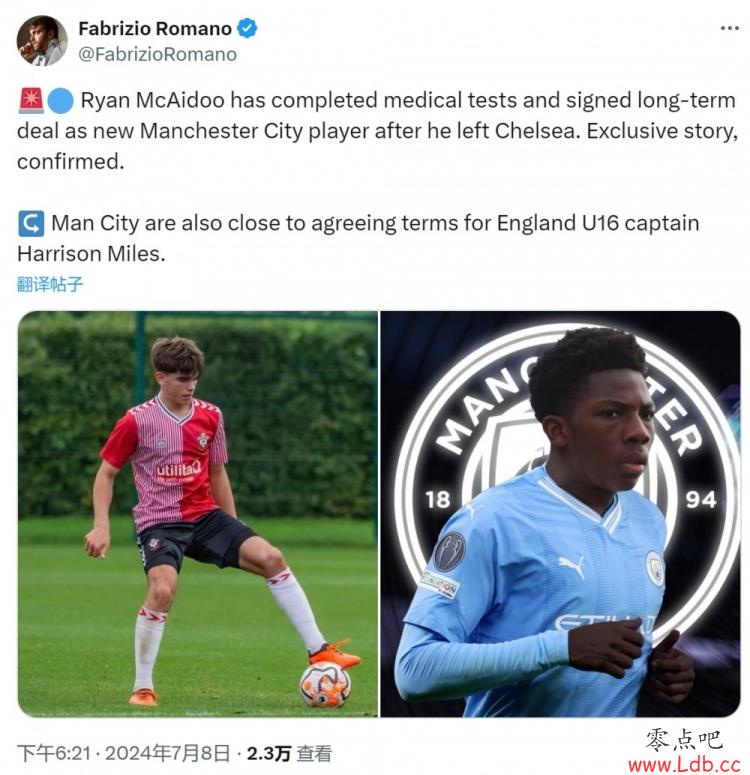This screenshot has width=750, height=775.
Task: Click the 2.3万 查看 view count
Action: tap(289, 753)
